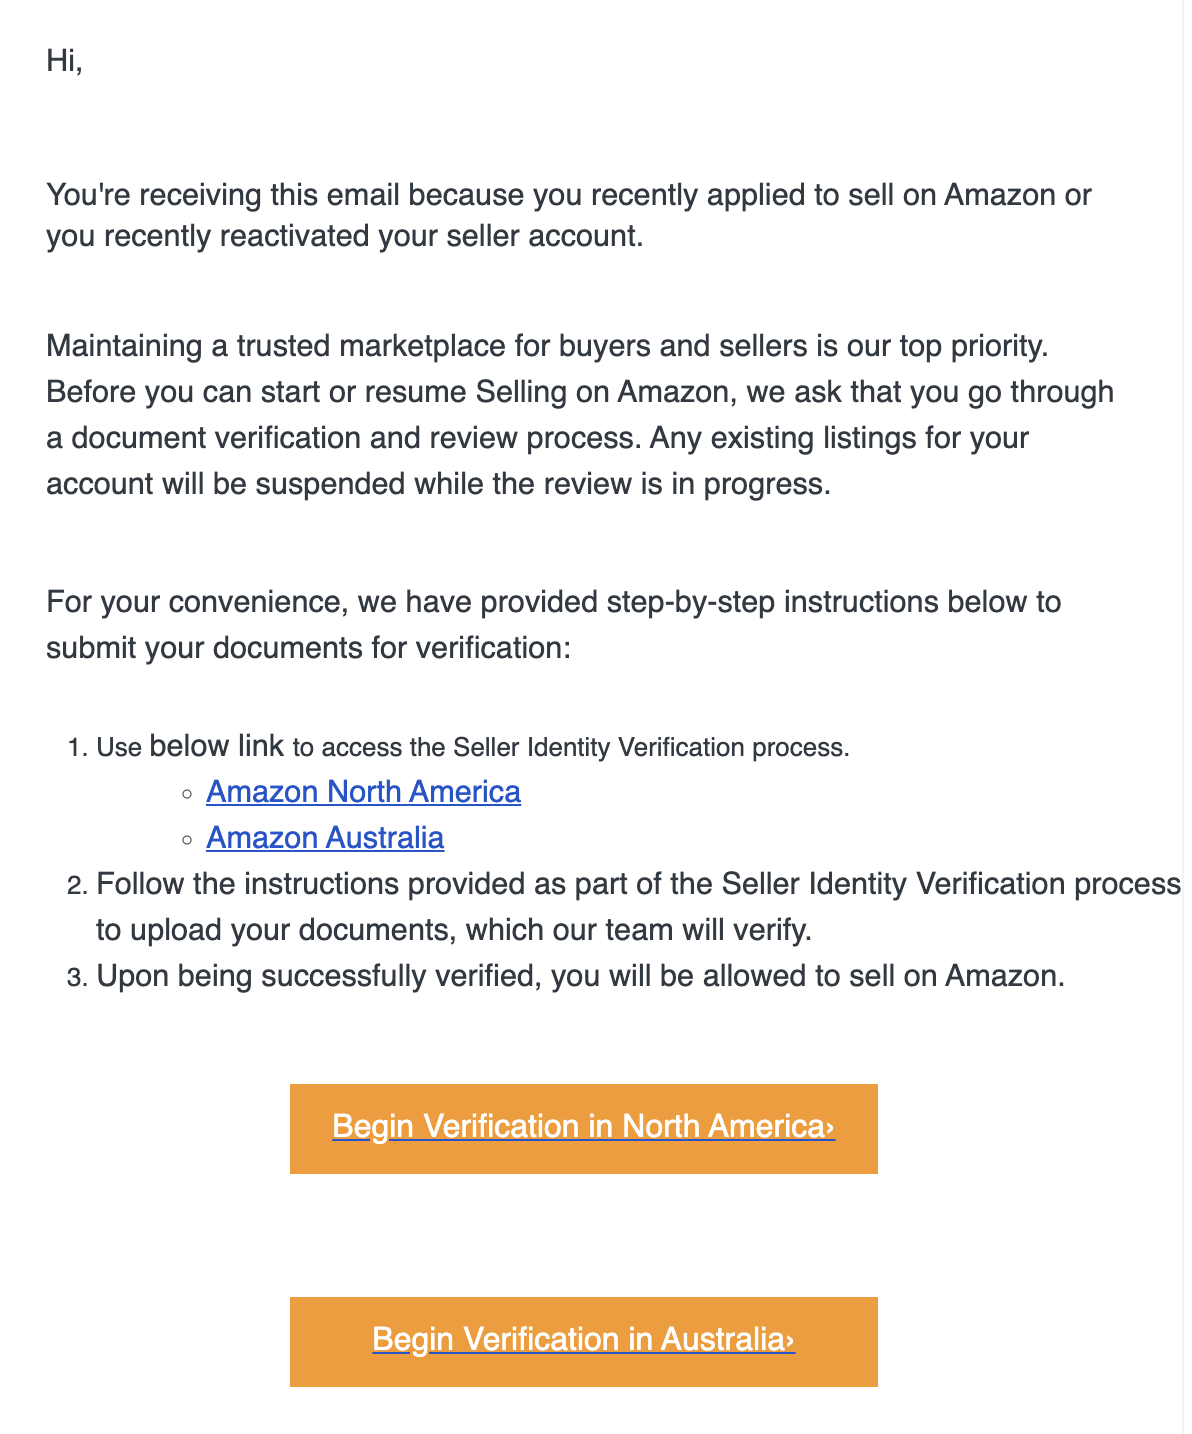Click the bullet beside Amazon North America
The height and width of the screenshot is (1434, 1192).
pyautogui.click(x=187, y=794)
